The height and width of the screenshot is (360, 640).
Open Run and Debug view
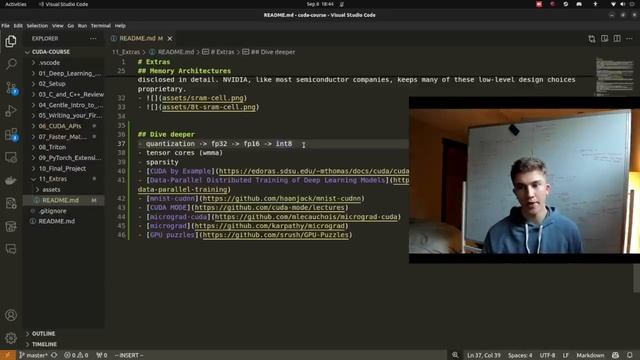(x=11, y=111)
